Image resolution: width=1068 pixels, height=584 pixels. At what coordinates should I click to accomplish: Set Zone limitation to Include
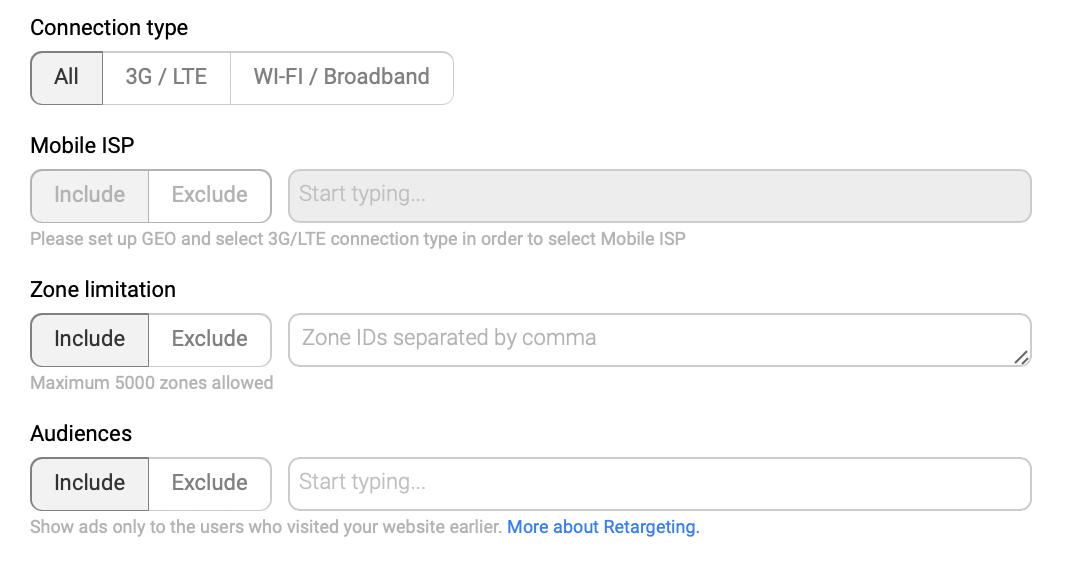point(90,339)
